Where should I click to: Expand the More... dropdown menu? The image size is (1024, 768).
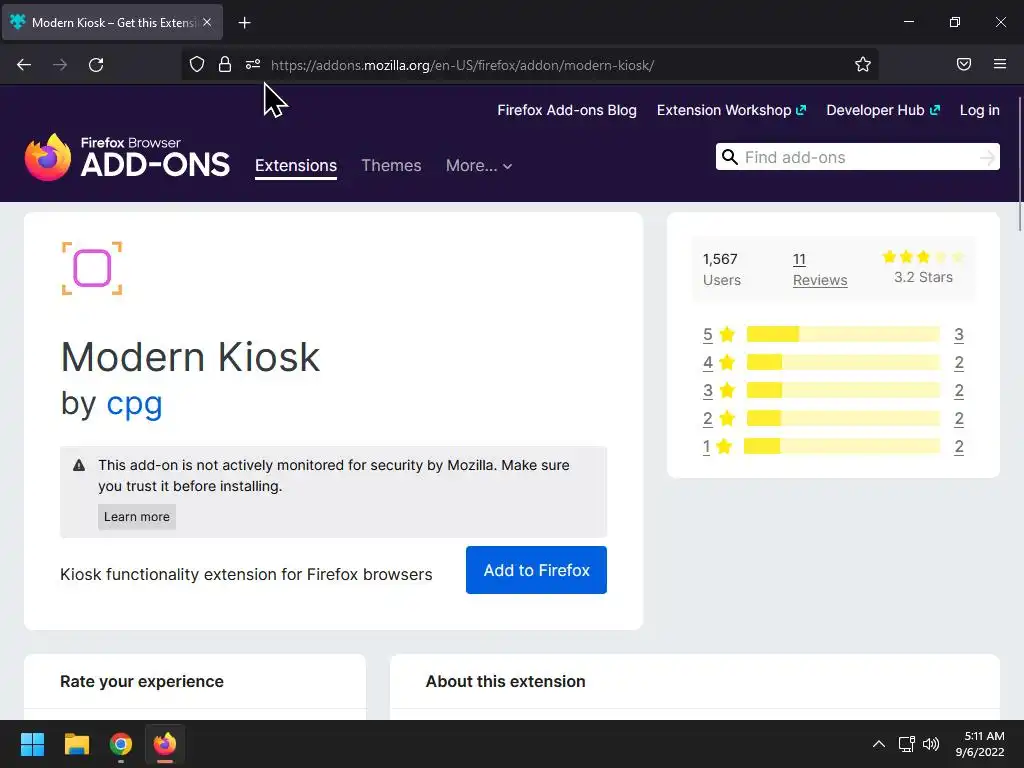coord(479,166)
